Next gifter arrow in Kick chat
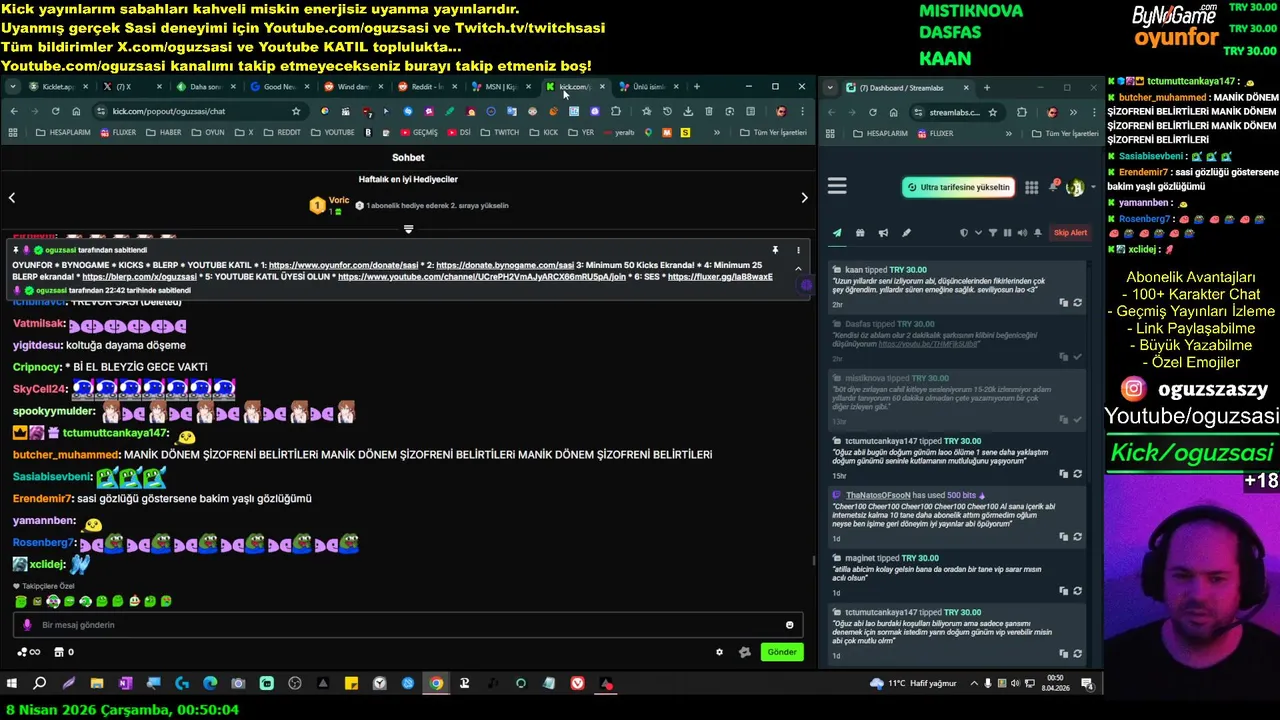Viewport: 1280px width, 720px height. [804, 198]
